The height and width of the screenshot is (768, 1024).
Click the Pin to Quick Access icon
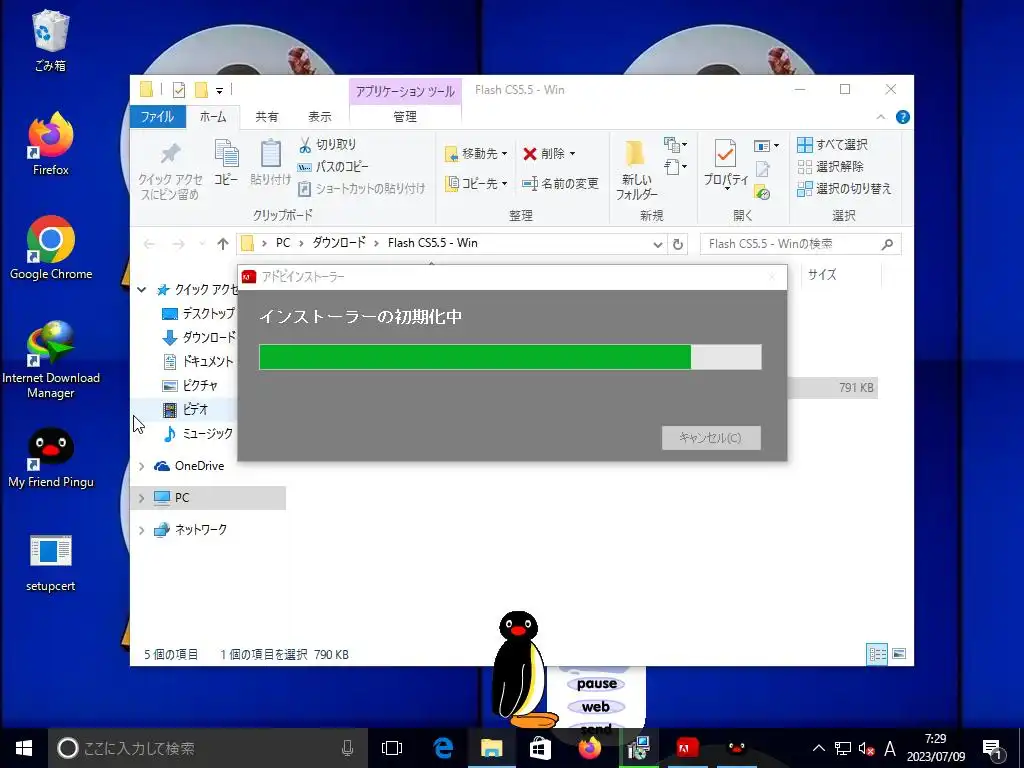tap(170, 170)
